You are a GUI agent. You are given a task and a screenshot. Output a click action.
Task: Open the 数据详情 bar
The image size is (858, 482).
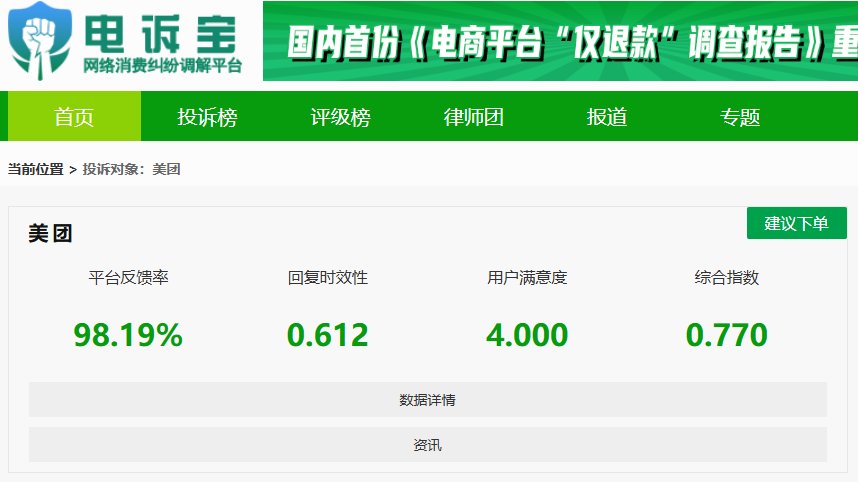428,400
